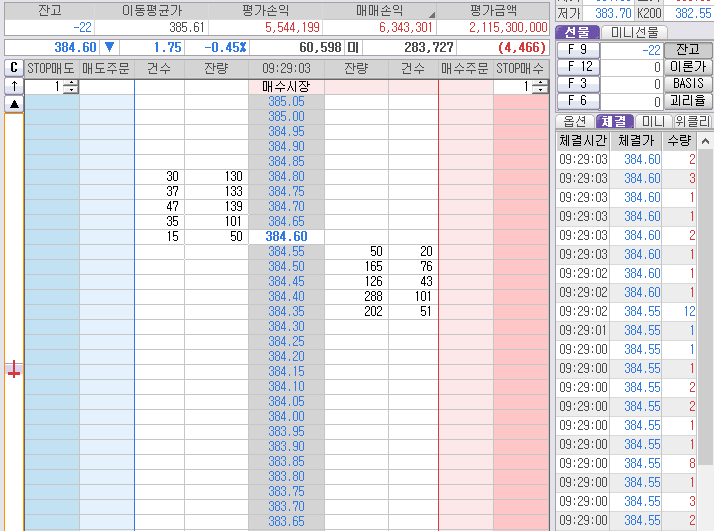Click the 매매손익 header sort corner
Screen dimensions: 714x531
432,15
